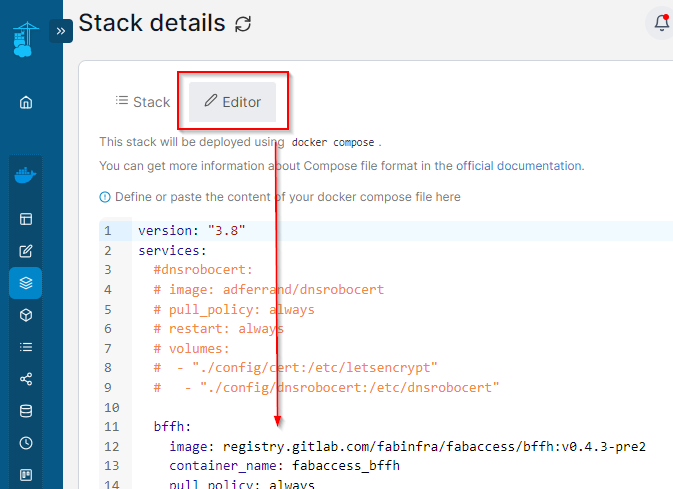673x489 pixels.
Task: Click the info icon beside compose hint
Action: point(105,197)
